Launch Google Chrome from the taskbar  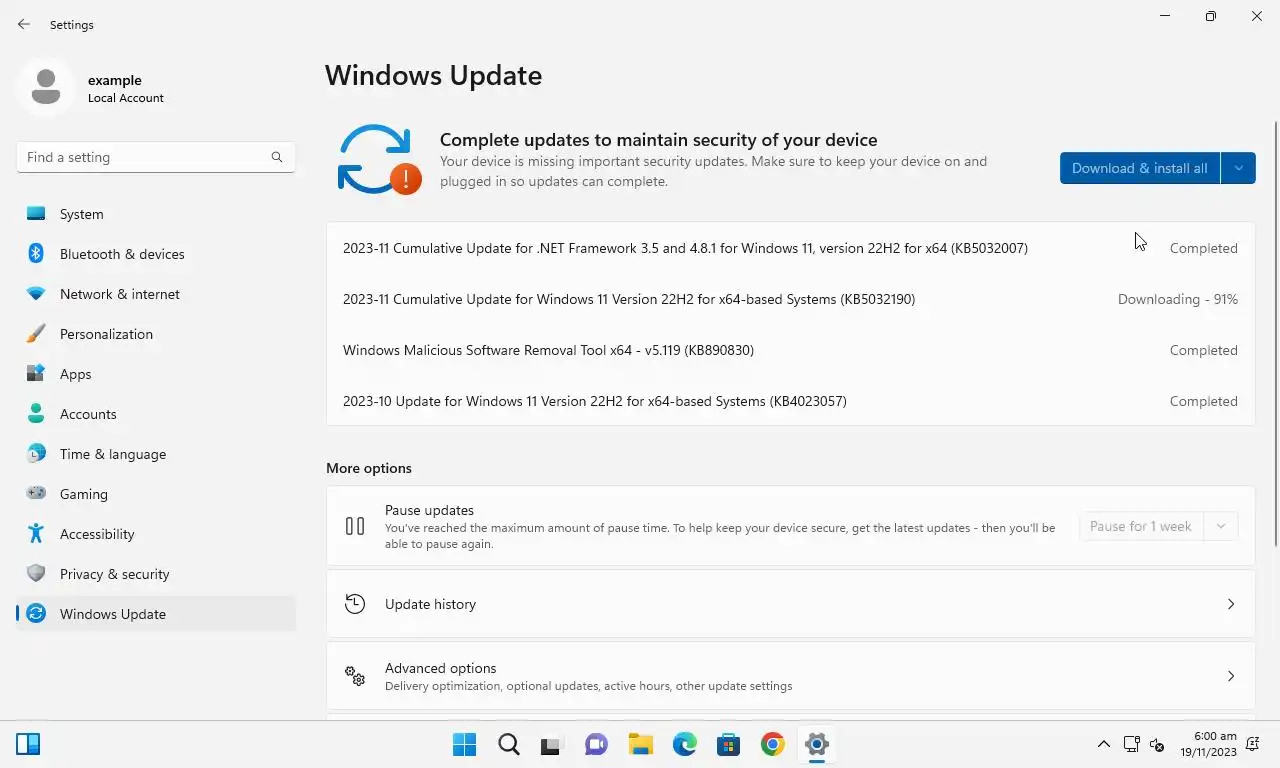coord(772,744)
